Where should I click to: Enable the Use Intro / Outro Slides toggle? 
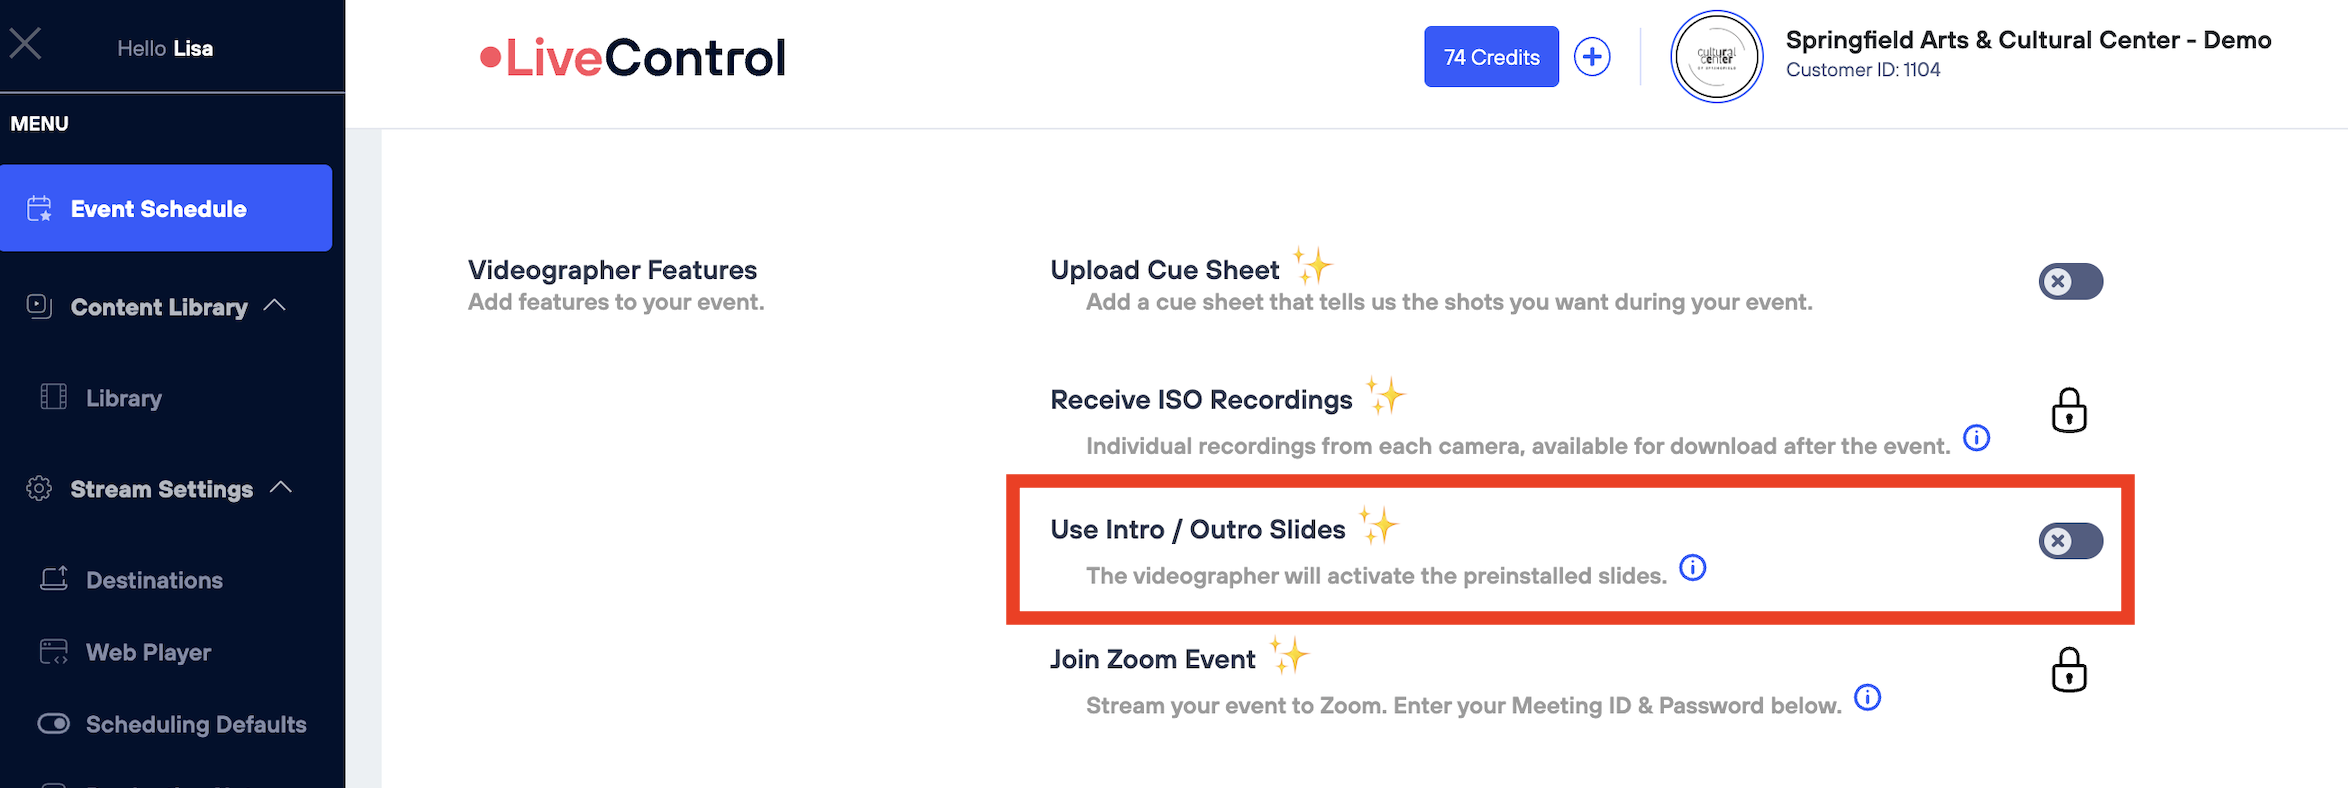(x=2071, y=542)
